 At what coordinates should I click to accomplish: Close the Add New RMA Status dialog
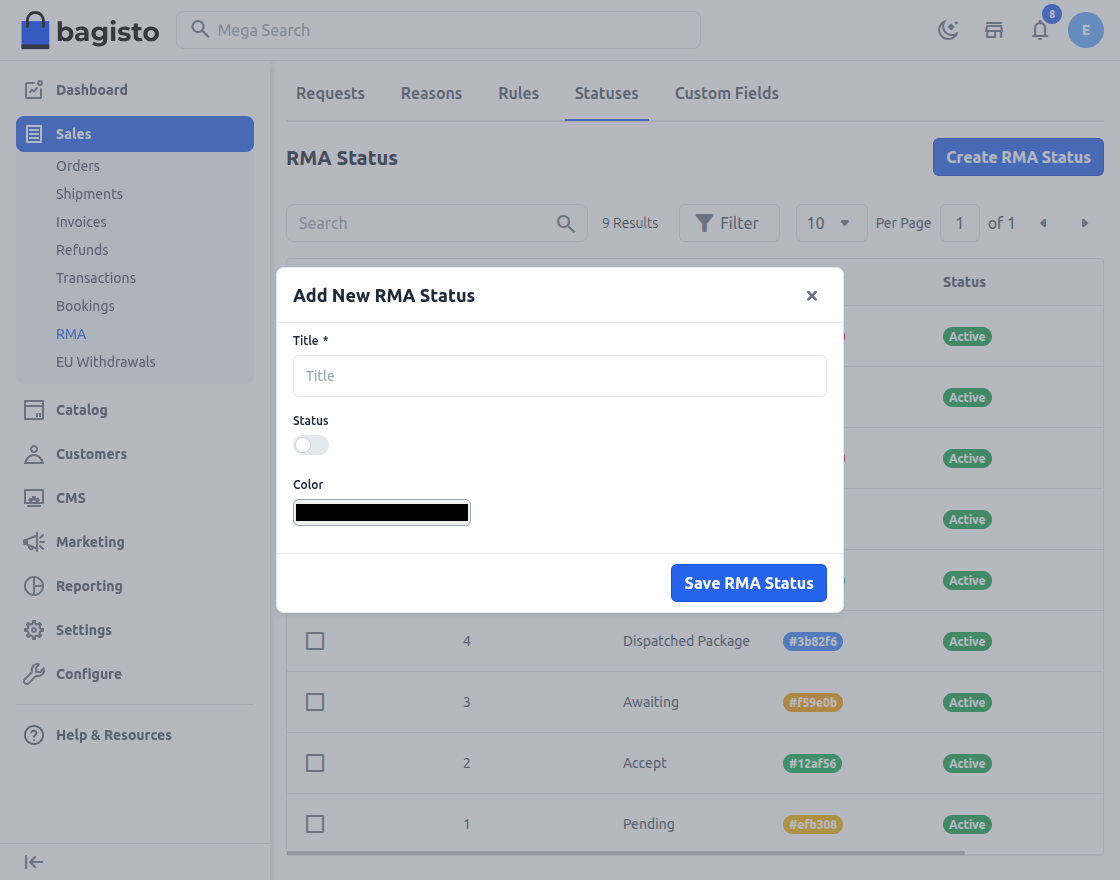[811, 296]
